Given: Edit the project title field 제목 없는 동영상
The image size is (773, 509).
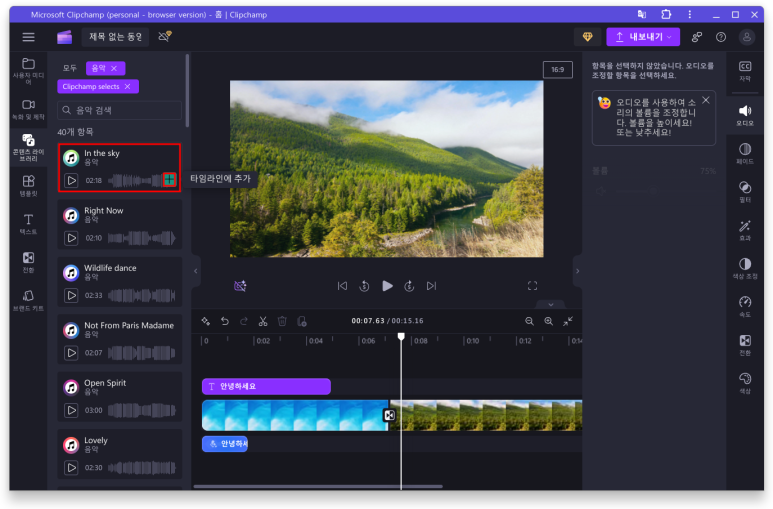Looking at the screenshot, I should point(115,37).
